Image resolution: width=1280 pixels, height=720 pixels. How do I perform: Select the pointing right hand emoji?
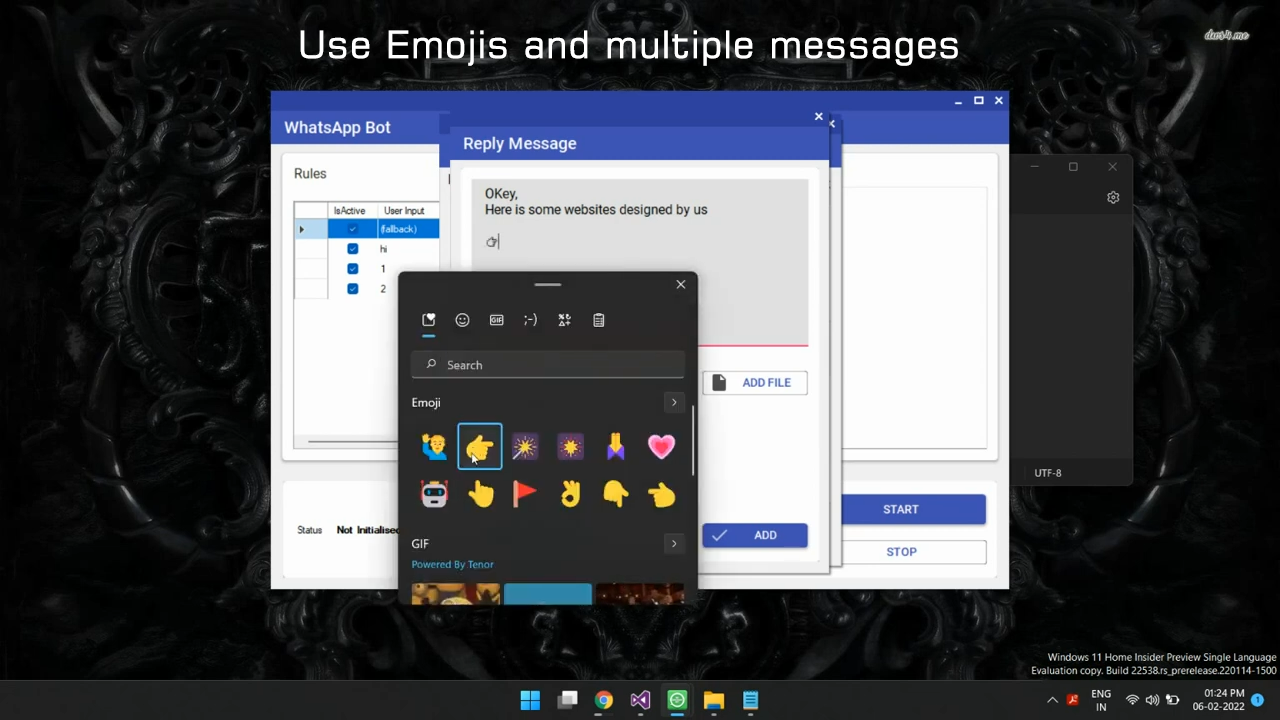[480, 447]
